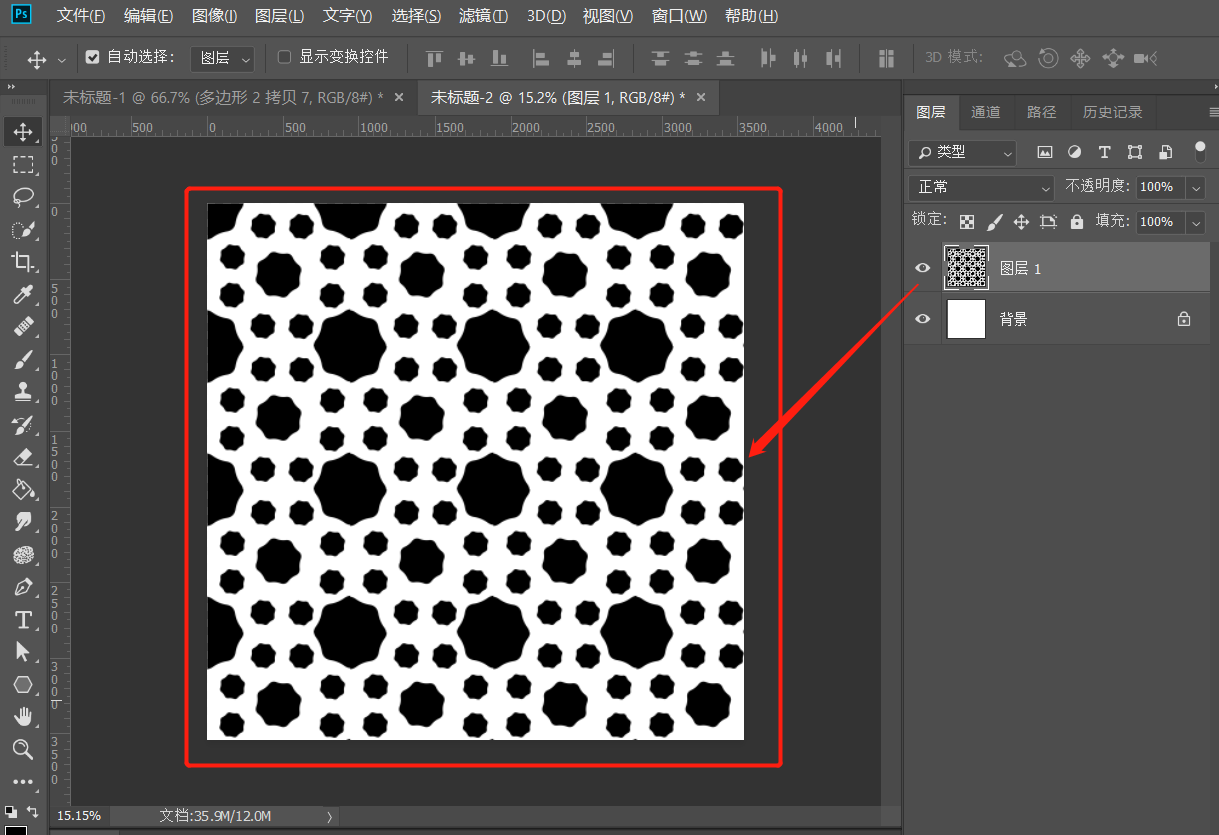Select the Horizontal Type tool

[x=23, y=619]
